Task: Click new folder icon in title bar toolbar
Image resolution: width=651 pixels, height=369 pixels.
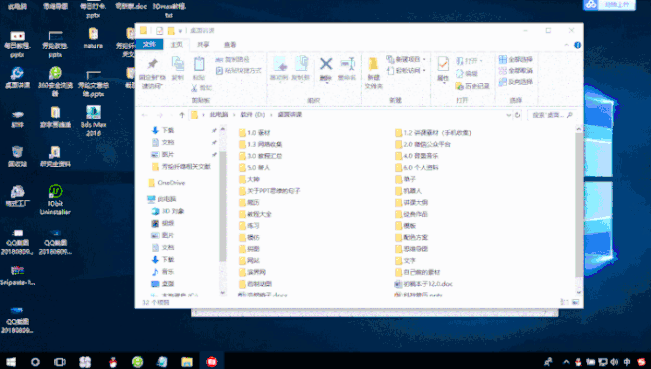Action: [171, 31]
